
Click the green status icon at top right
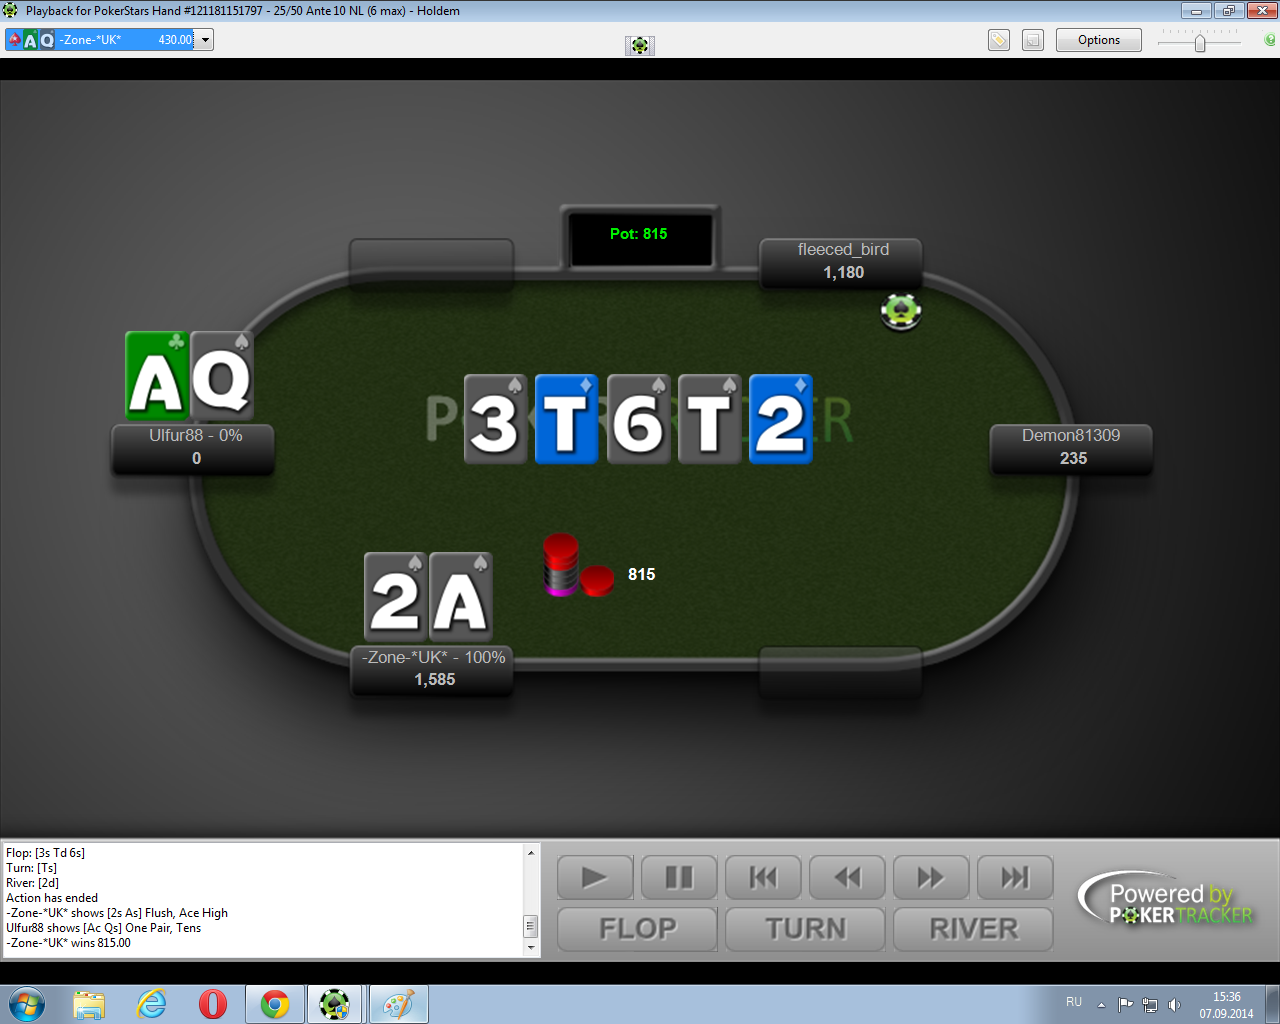(x=1269, y=40)
